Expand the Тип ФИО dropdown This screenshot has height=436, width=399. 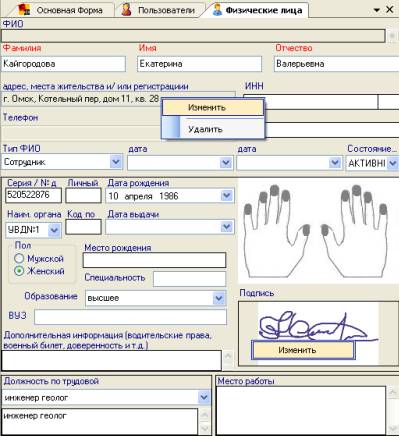[x=116, y=162]
